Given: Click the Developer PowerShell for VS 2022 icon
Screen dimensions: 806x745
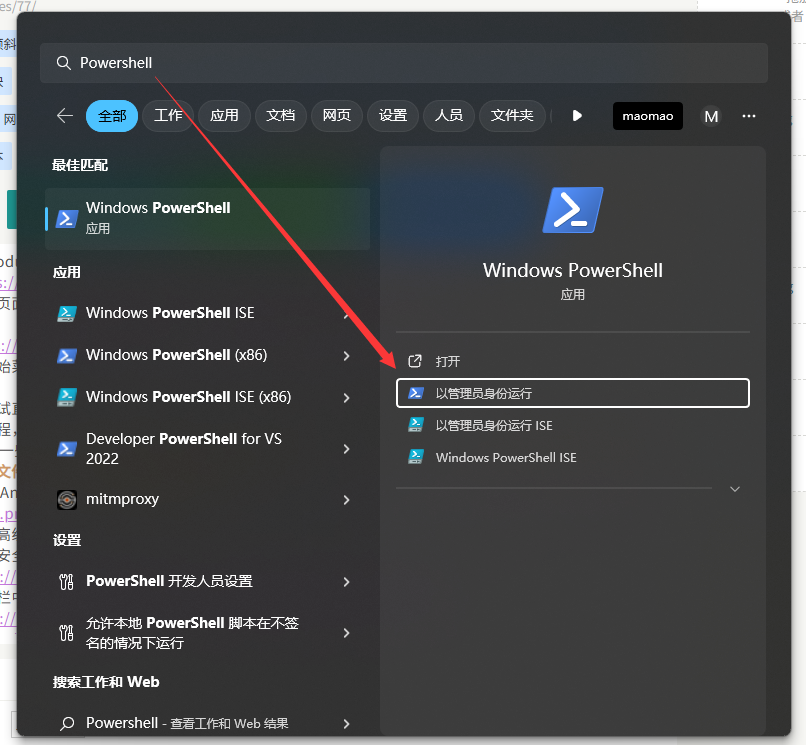Looking at the screenshot, I should [67, 449].
